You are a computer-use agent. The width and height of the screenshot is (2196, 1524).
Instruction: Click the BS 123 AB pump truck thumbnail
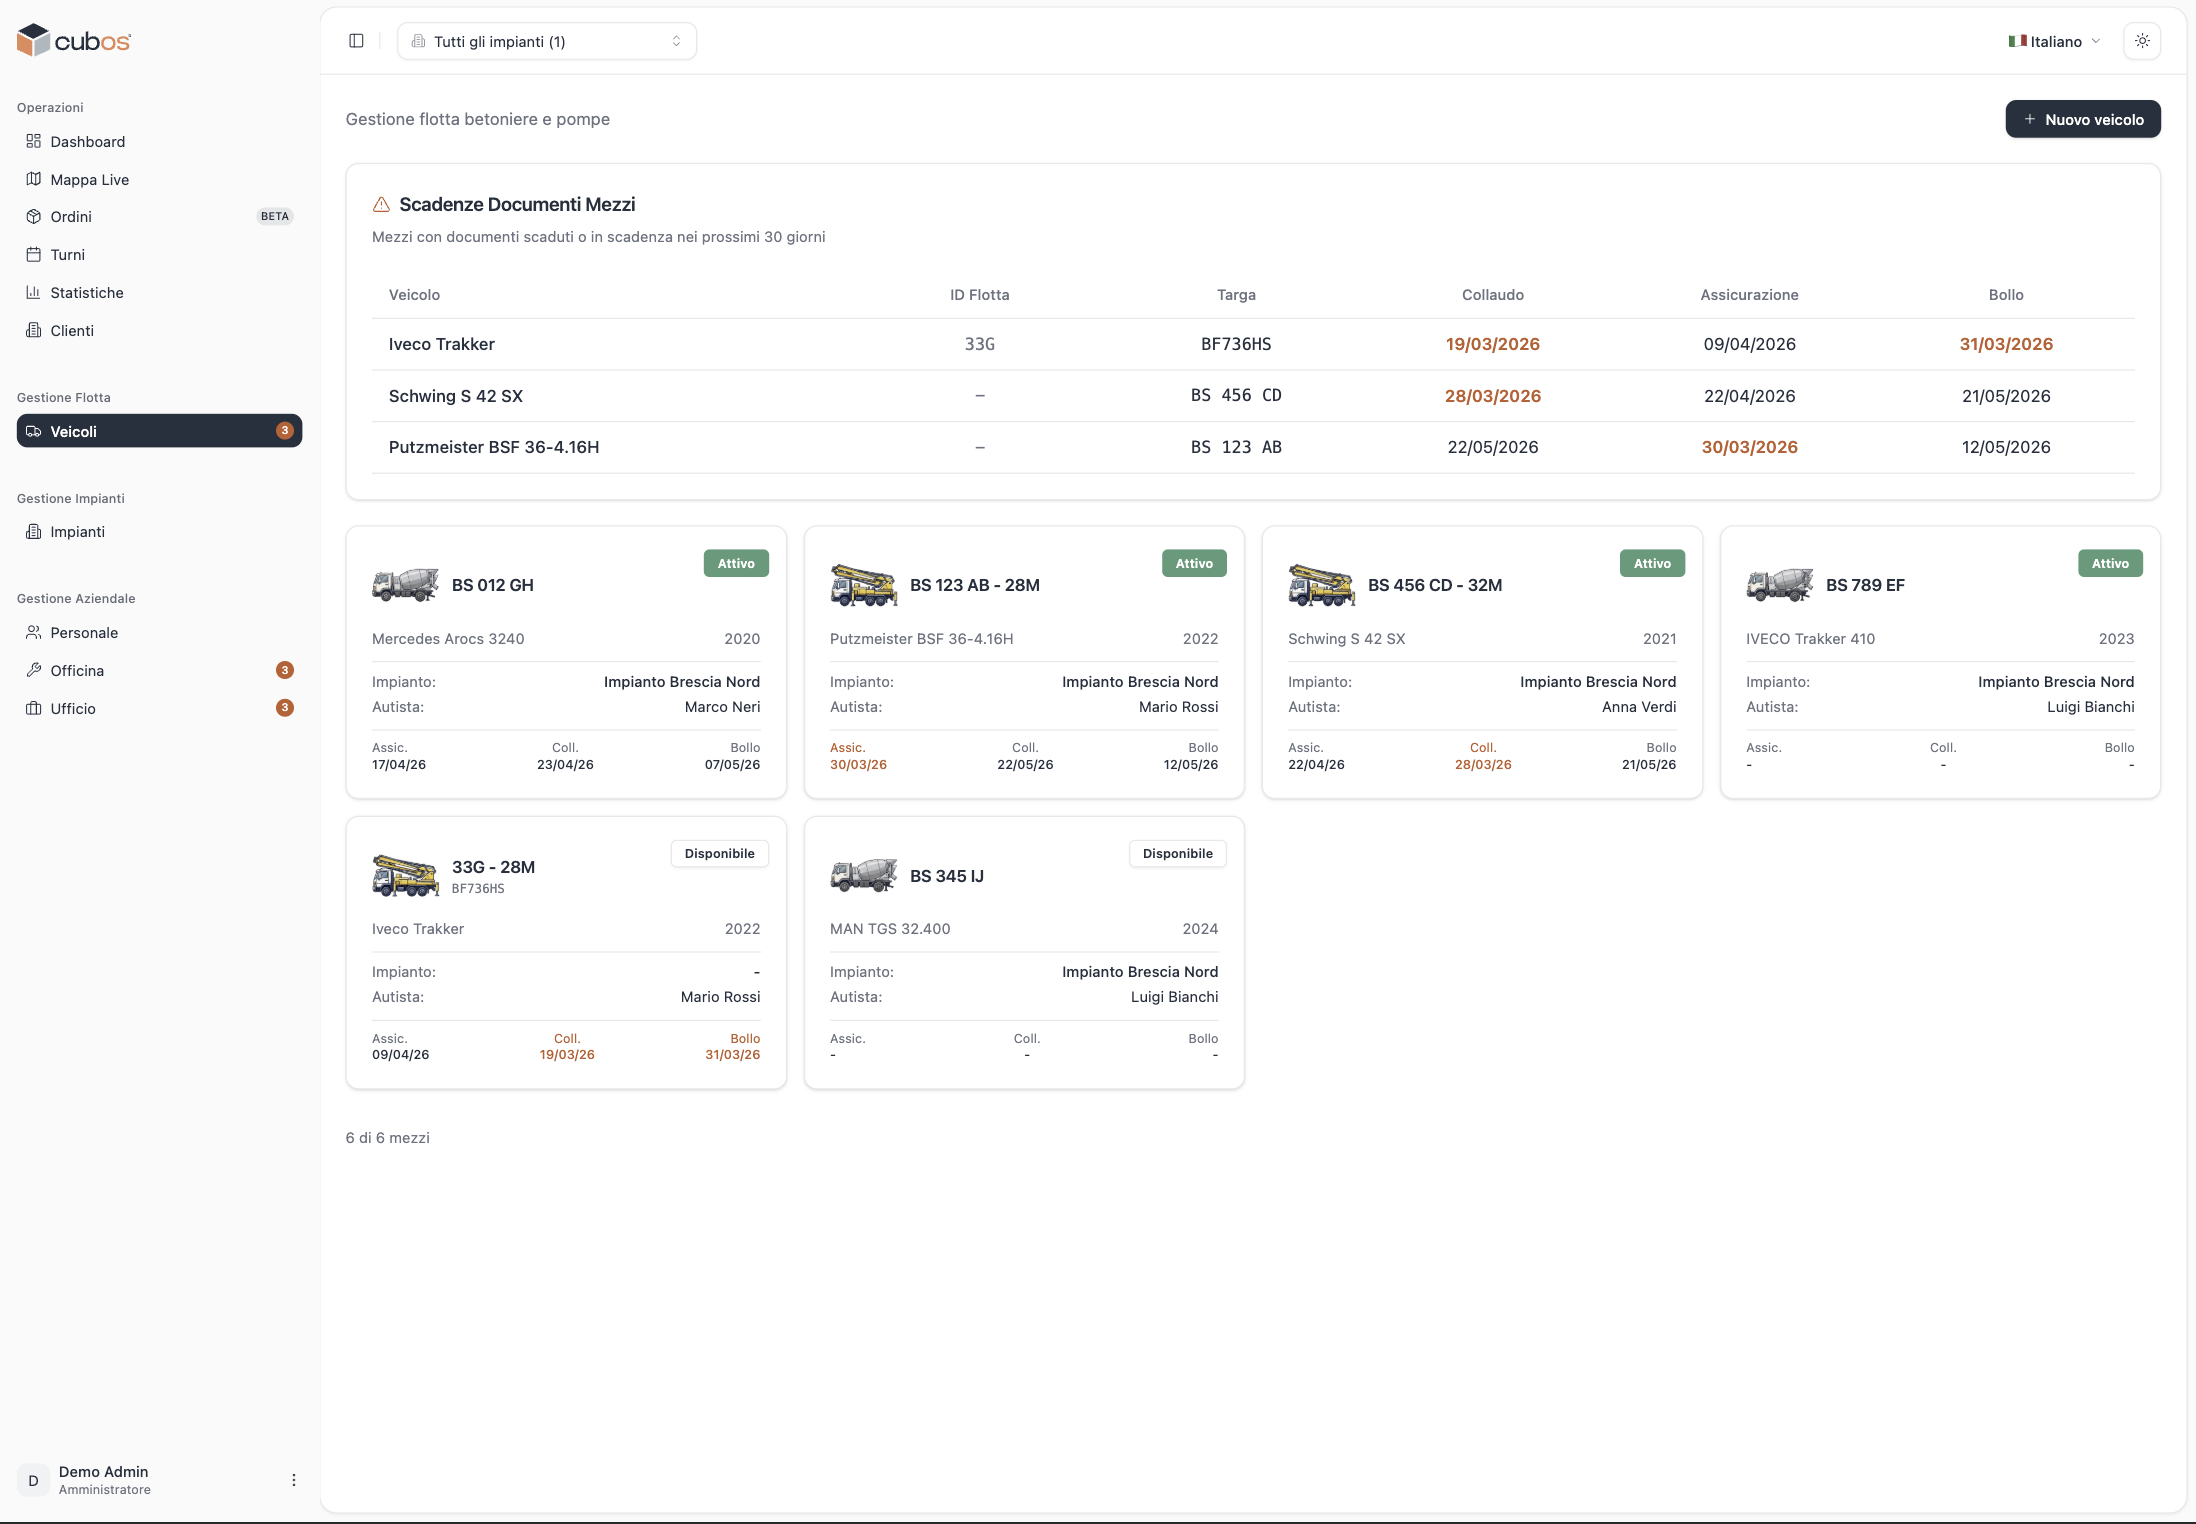[x=863, y=585]
